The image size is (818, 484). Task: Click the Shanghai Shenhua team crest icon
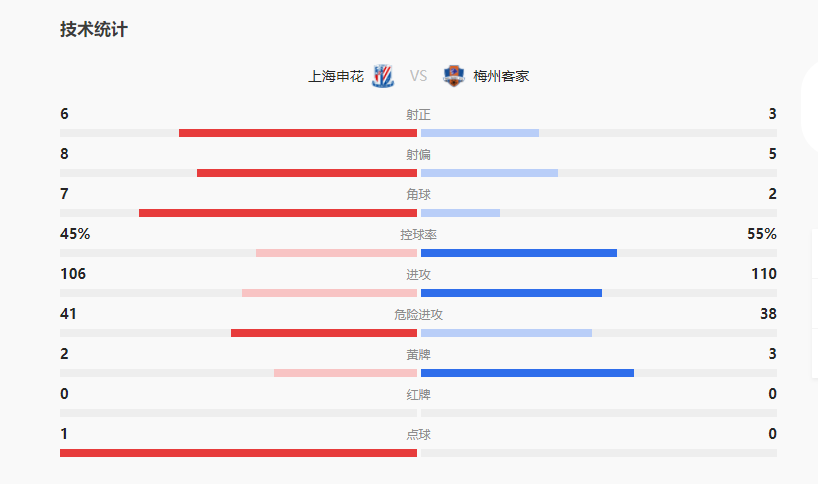click(x=382, y=76)
